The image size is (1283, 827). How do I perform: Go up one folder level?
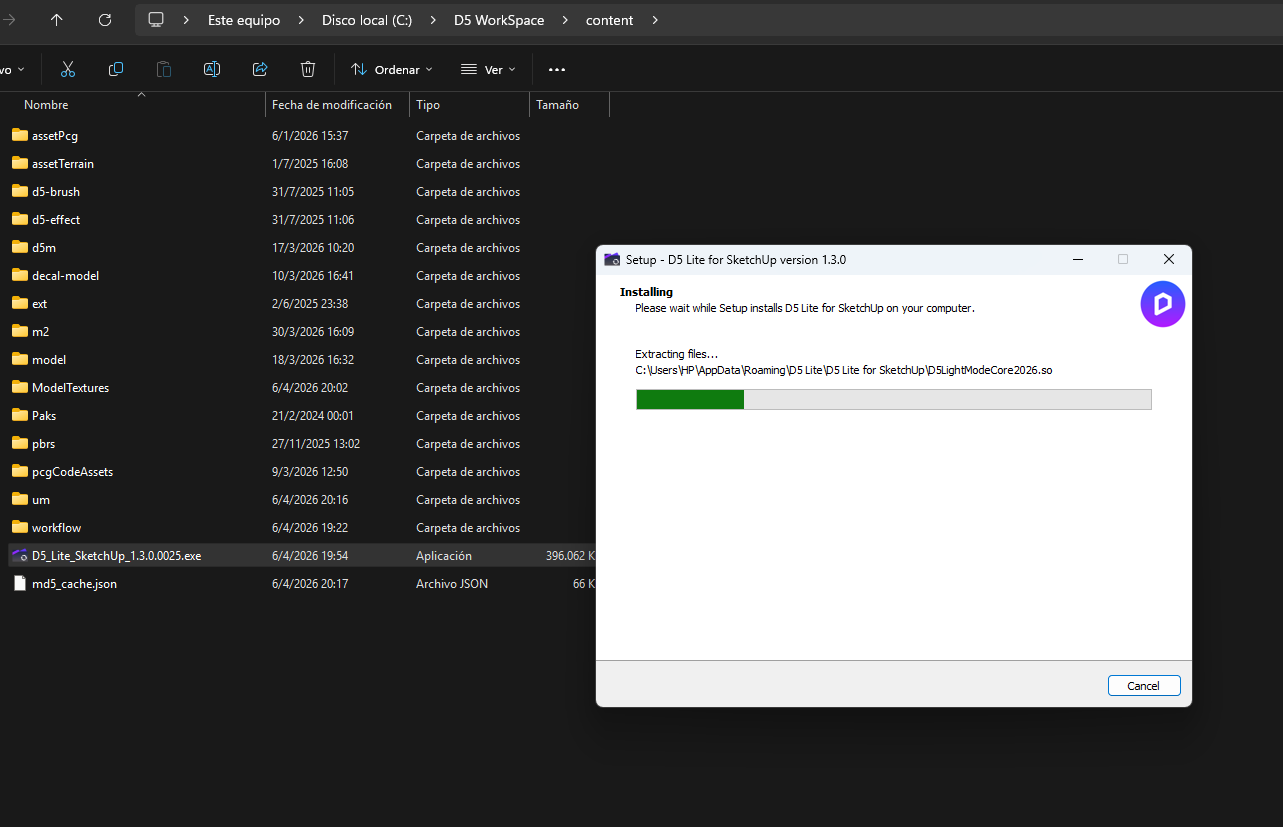click(x=57, y=20)
